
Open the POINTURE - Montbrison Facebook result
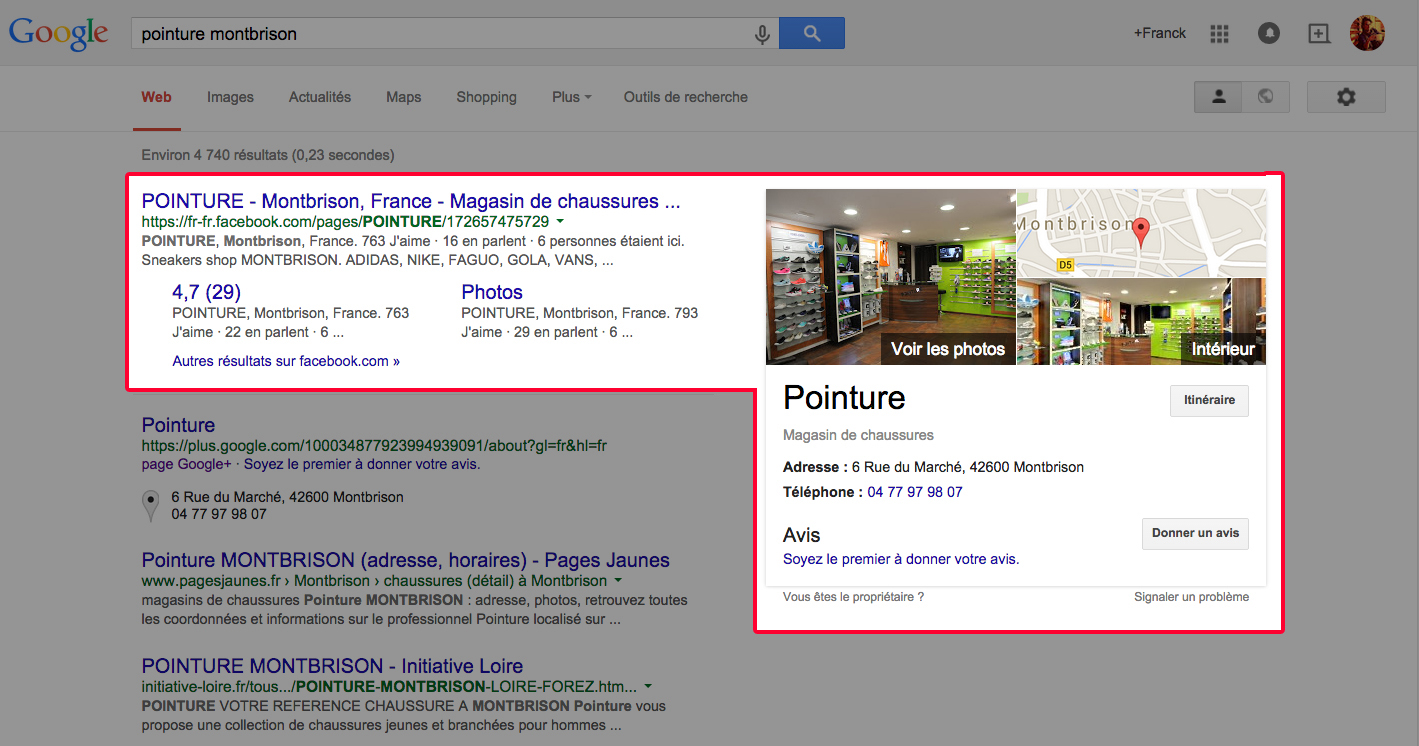[x=411, y=201]
